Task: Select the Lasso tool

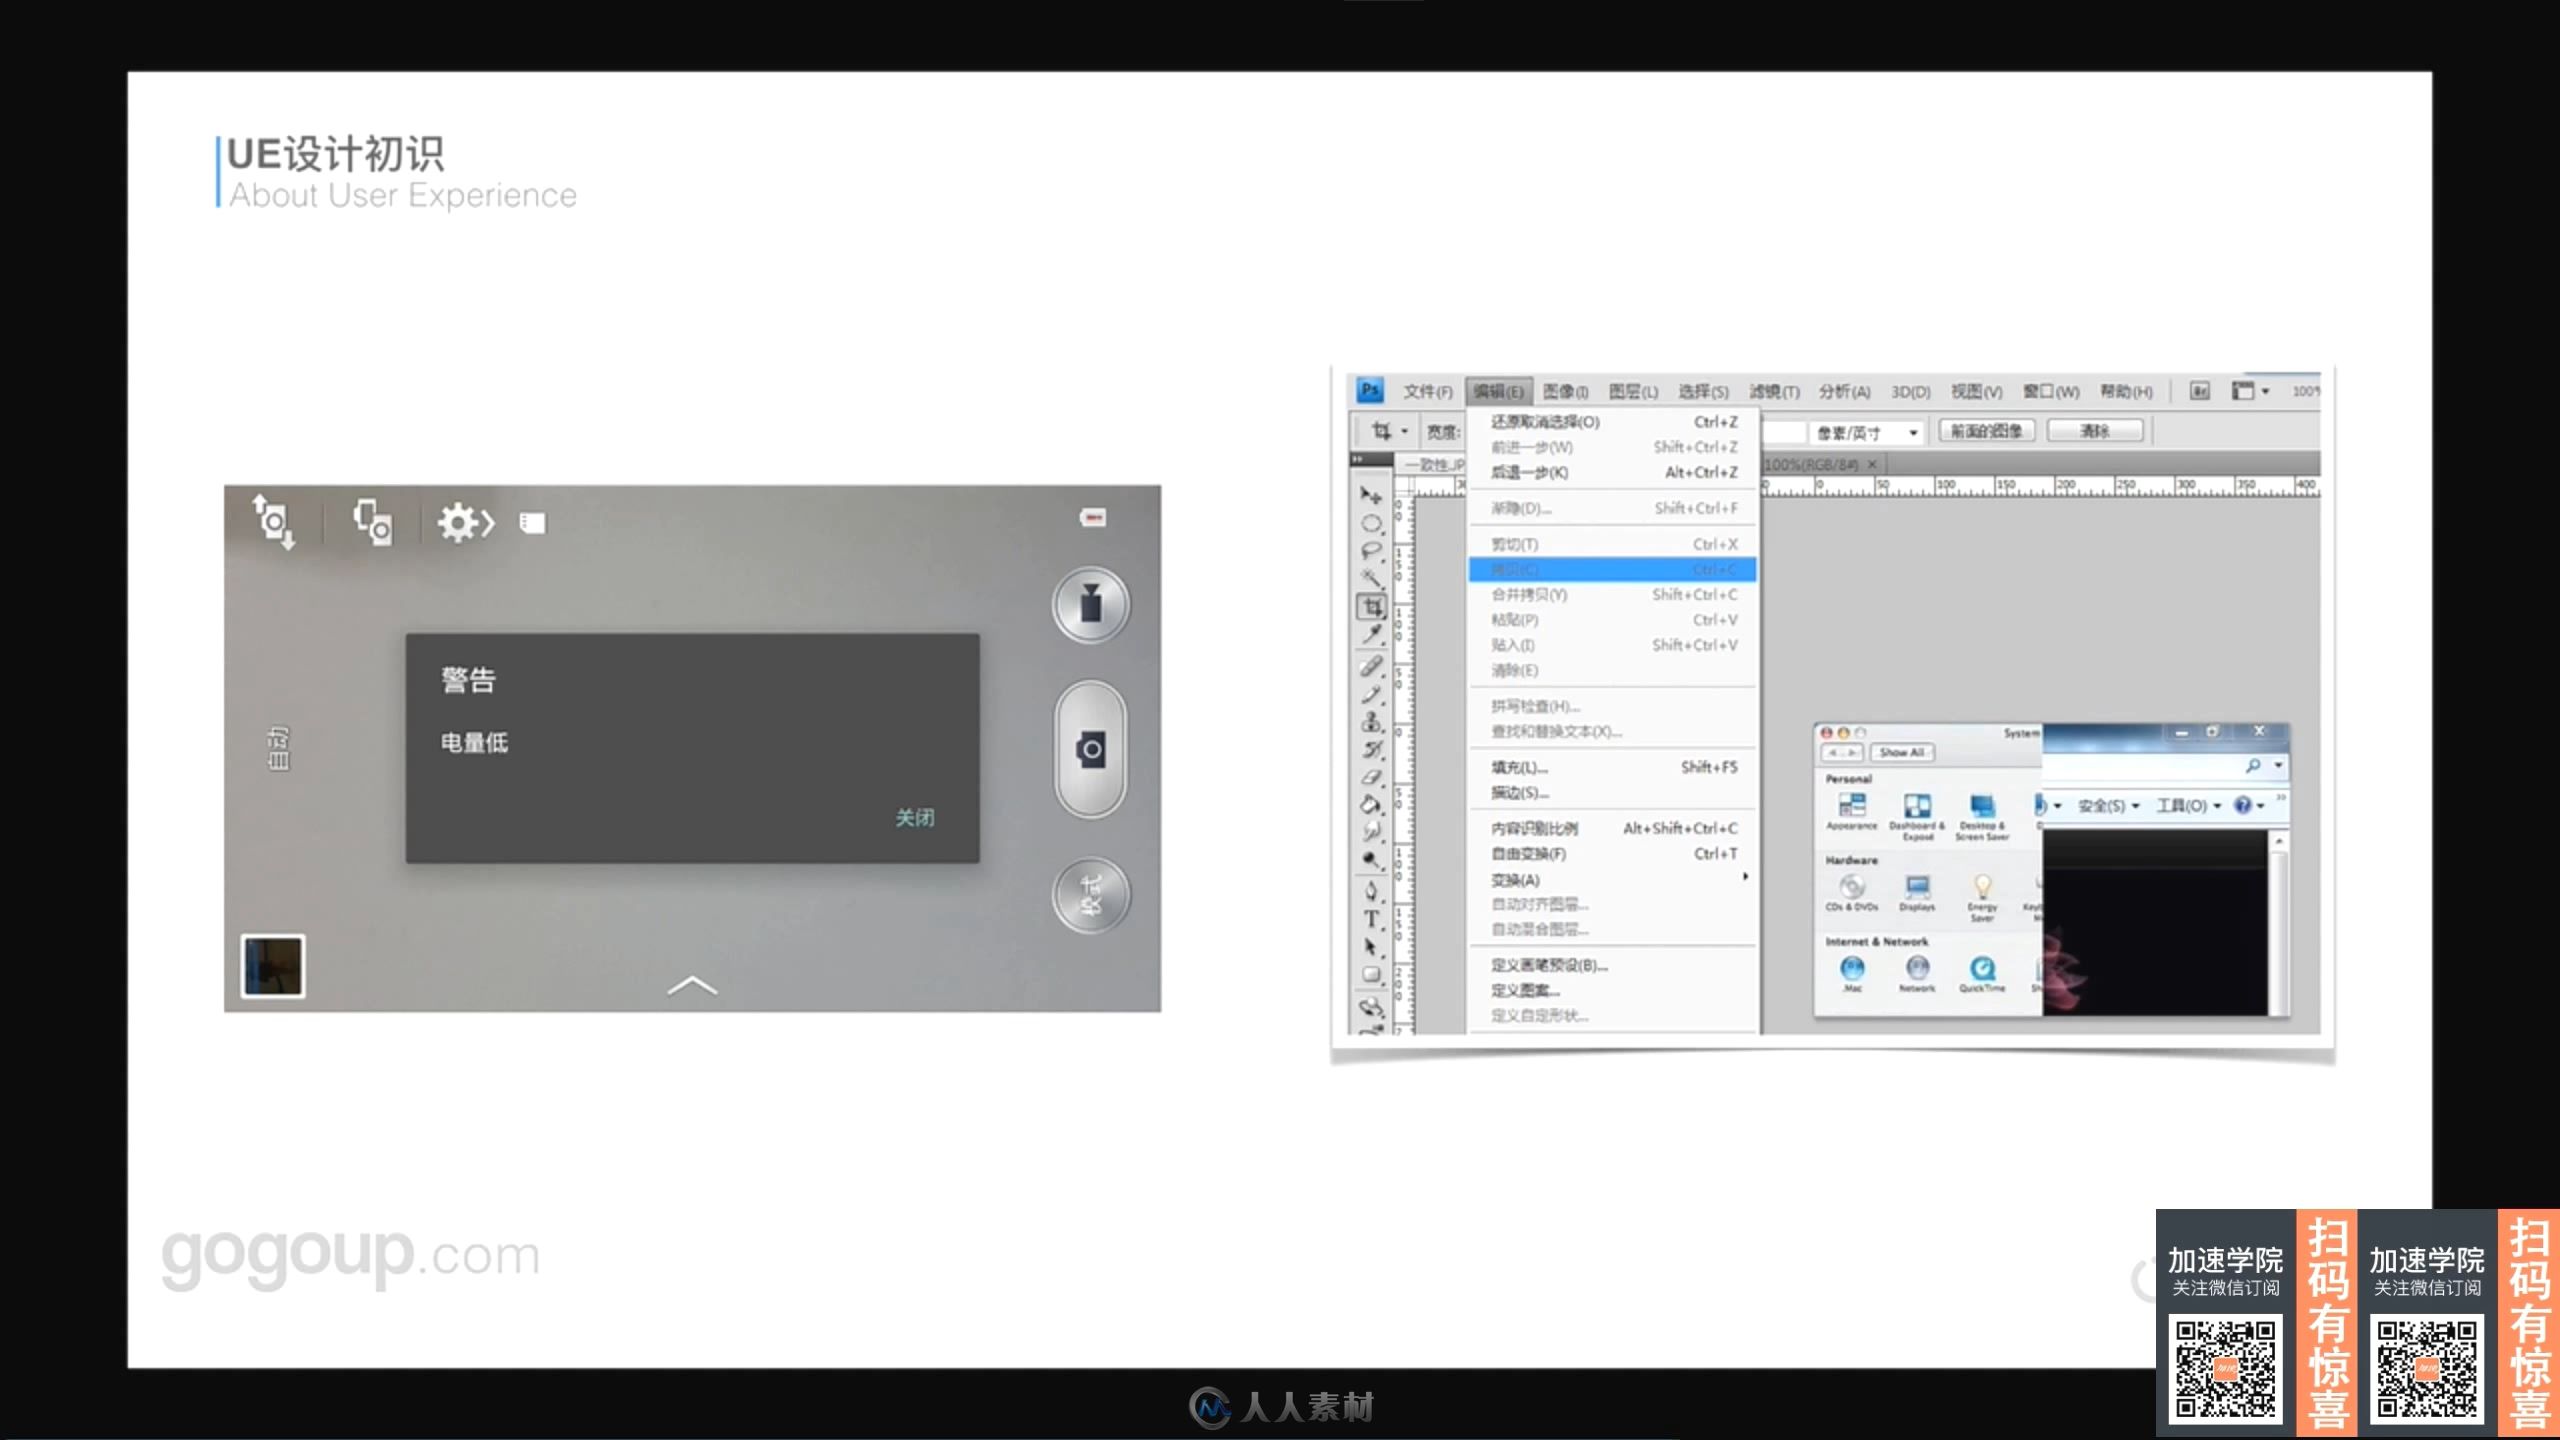Action: tap(1371, 550)
